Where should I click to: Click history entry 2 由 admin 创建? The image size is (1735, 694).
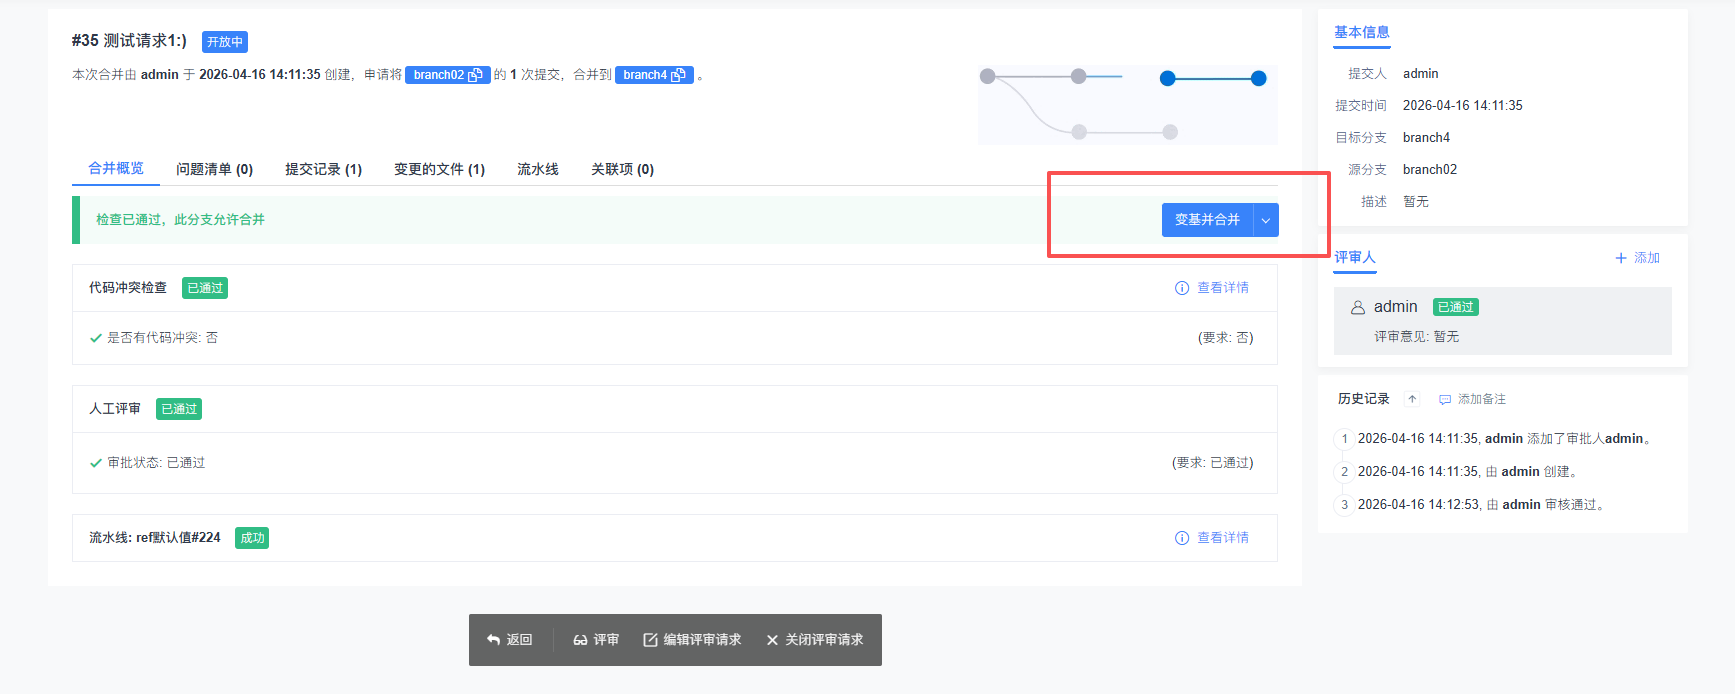pyautogui.click(x=1467, y=472)
